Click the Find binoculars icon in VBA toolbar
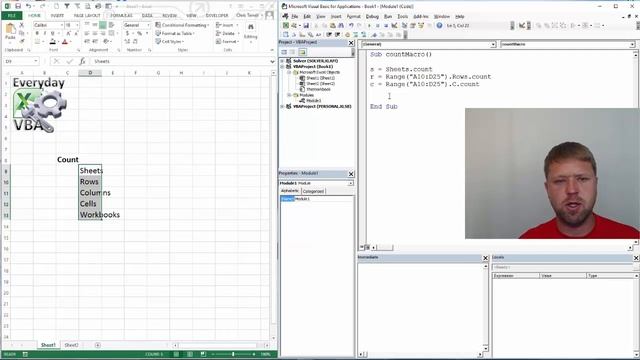The height and width of the screenshot is (360, 640). (341, 26)
